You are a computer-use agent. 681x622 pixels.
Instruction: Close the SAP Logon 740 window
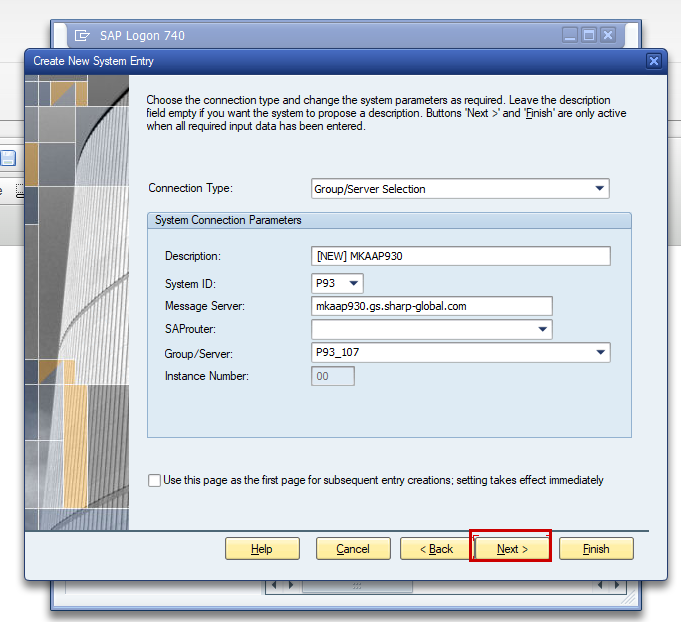(x=608, y=35)
